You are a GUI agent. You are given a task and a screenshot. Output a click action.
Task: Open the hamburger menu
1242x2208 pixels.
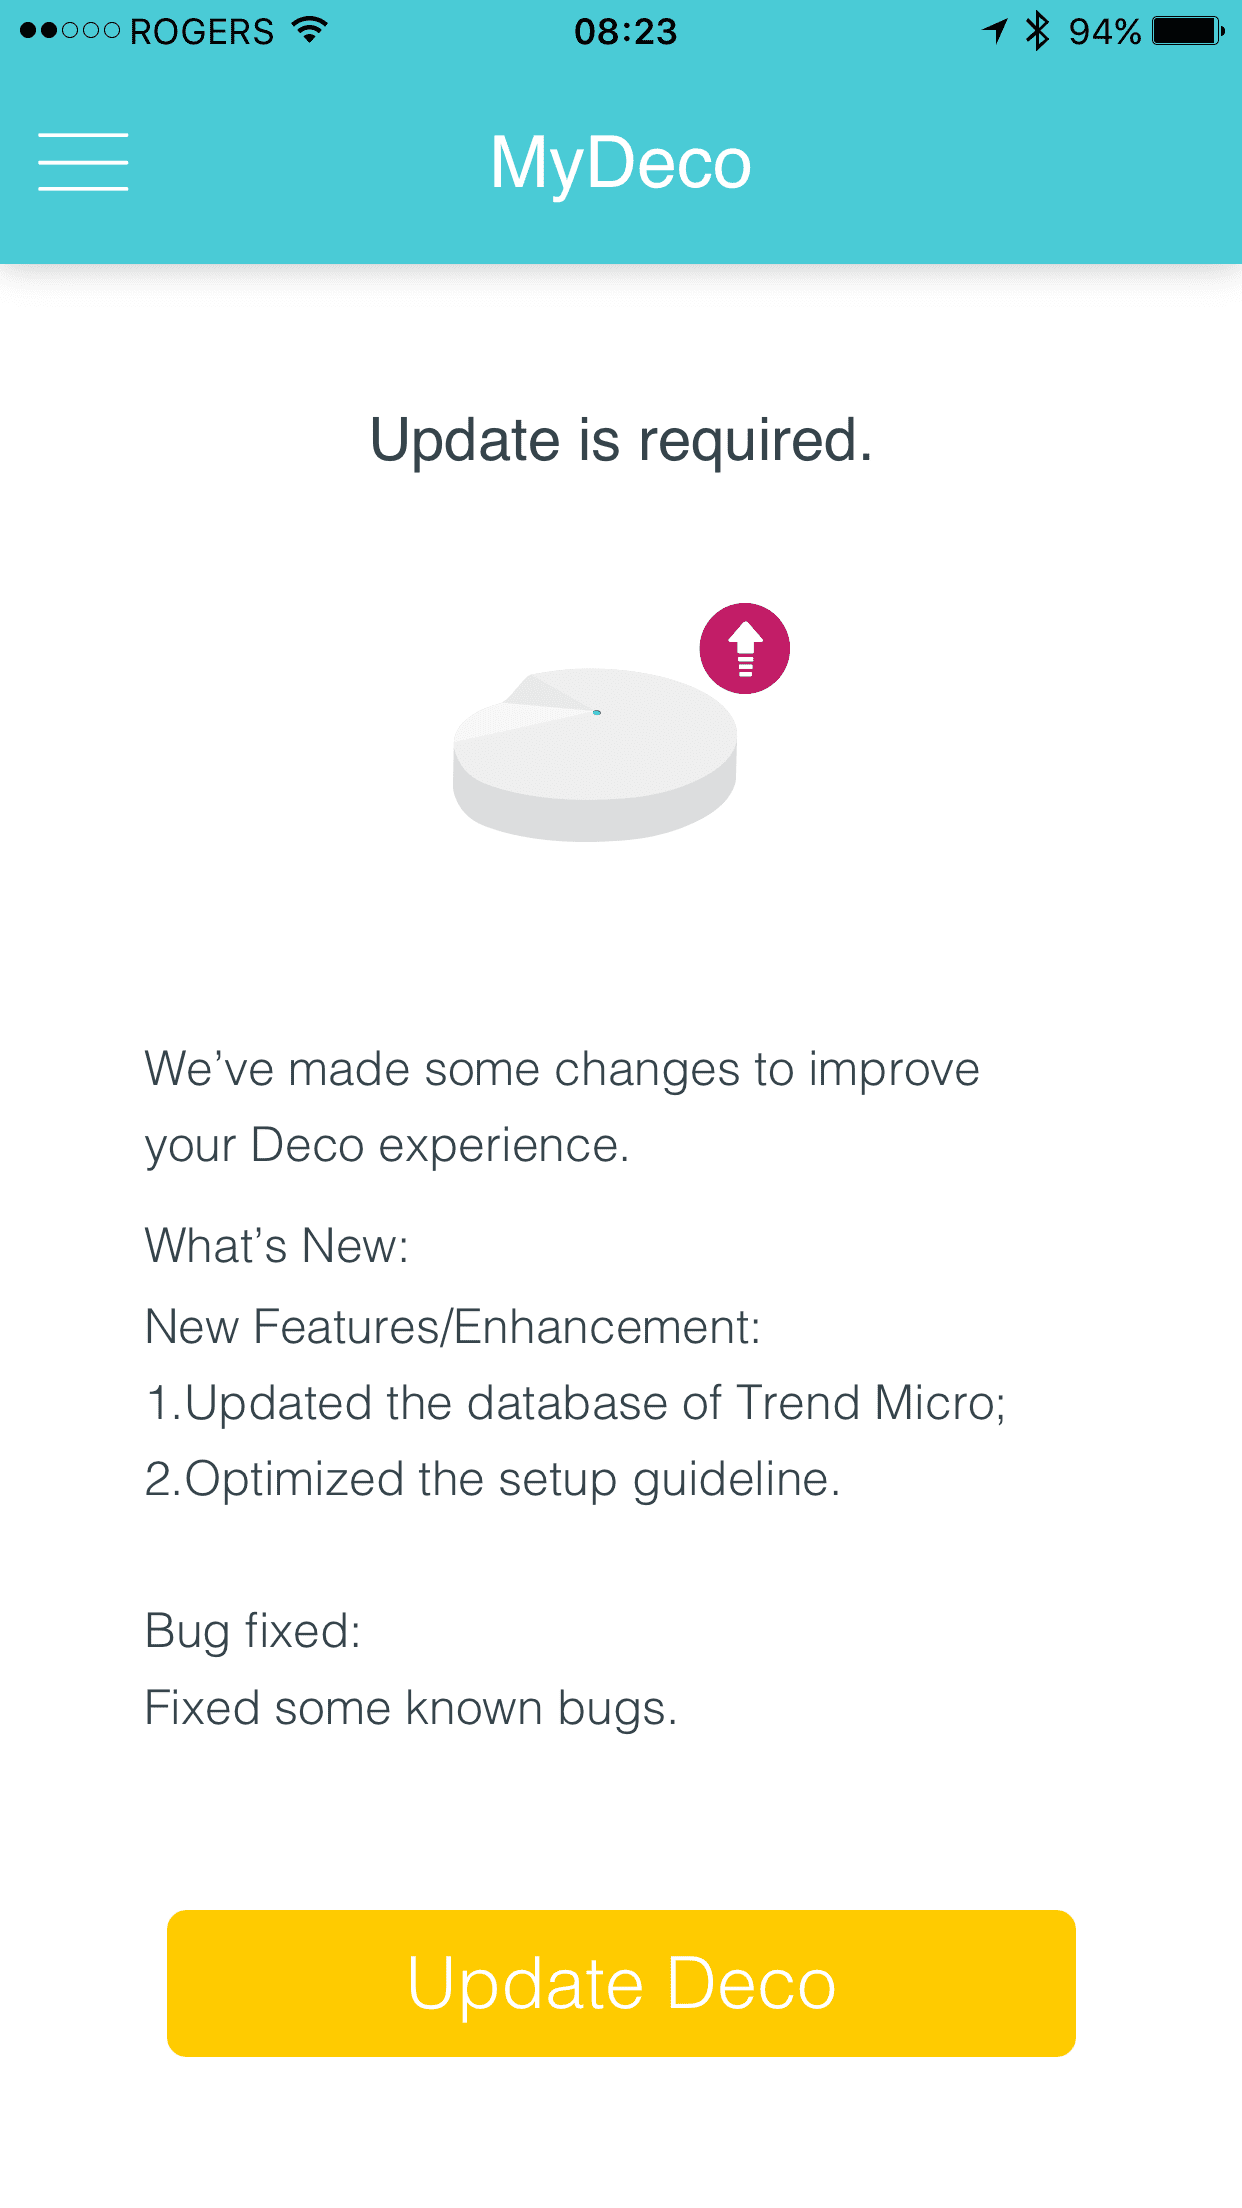[x=83, y=162]
